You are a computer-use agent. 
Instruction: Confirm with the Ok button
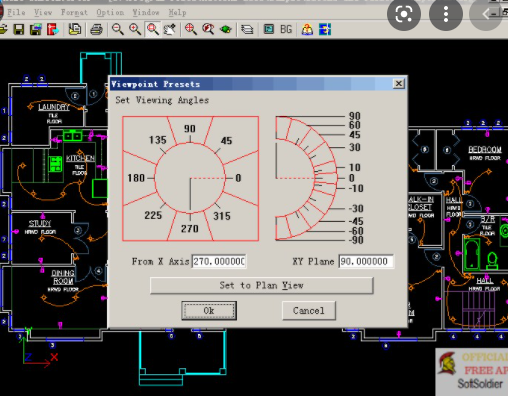click(209, 311)
